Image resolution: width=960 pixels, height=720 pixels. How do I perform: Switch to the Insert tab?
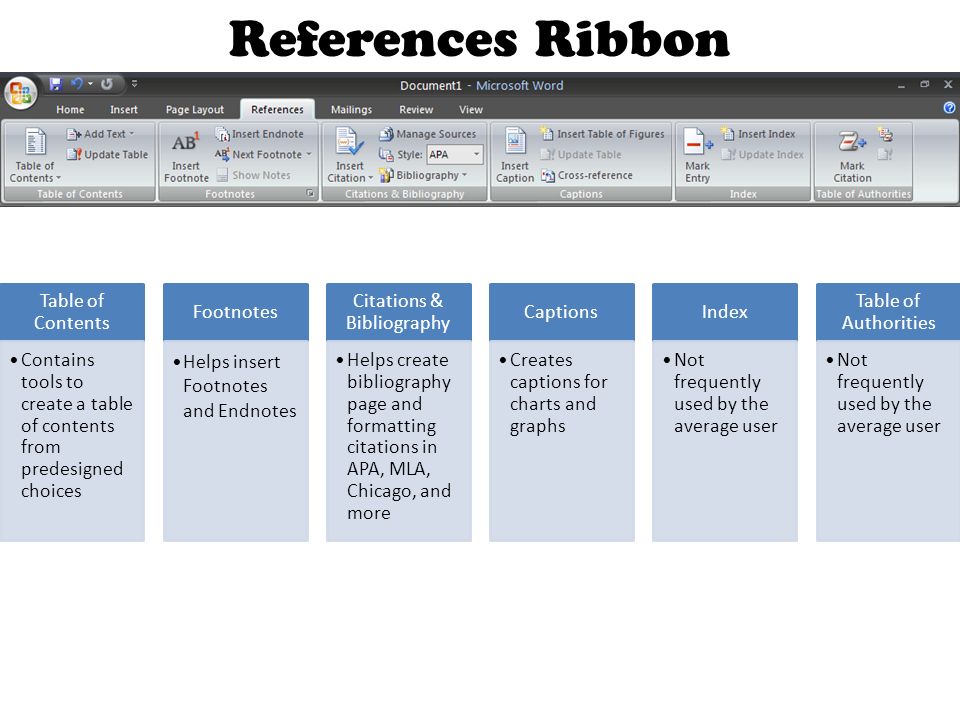[x=124, y=110]
